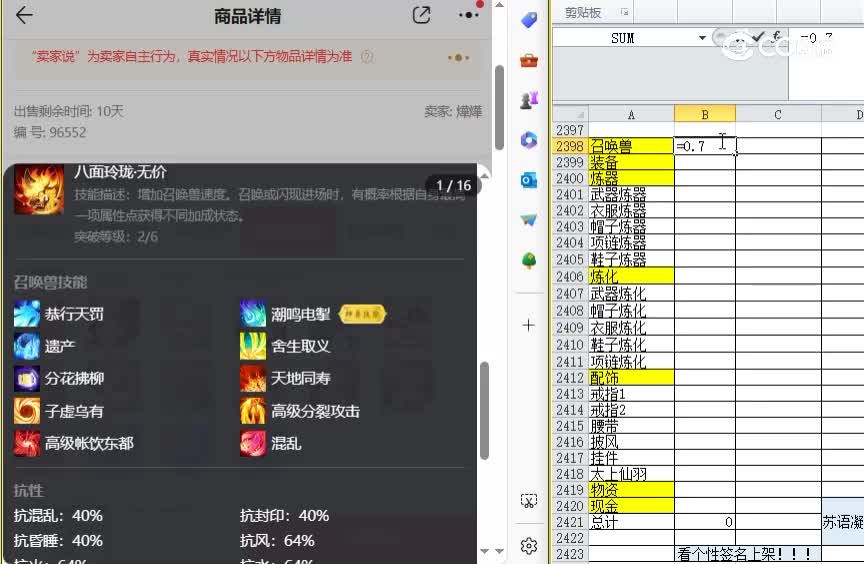Go back with the arrow icon
This screenshot has width=864, height=564.
24,15
